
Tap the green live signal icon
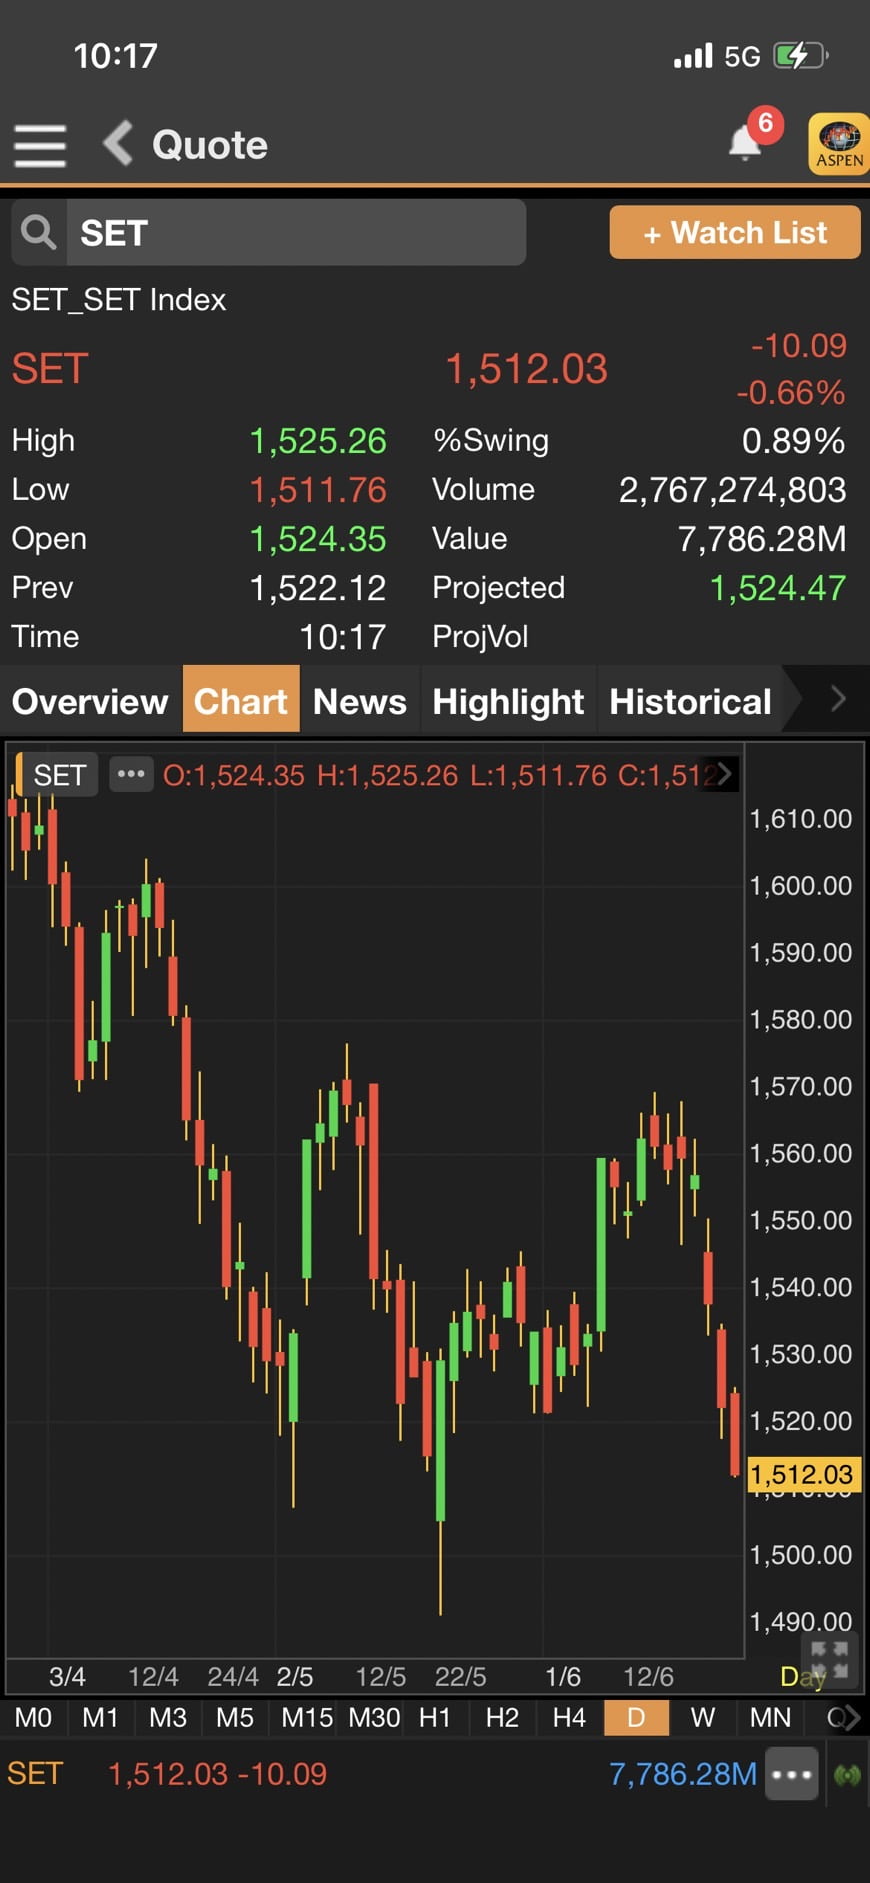point(847,1775)
